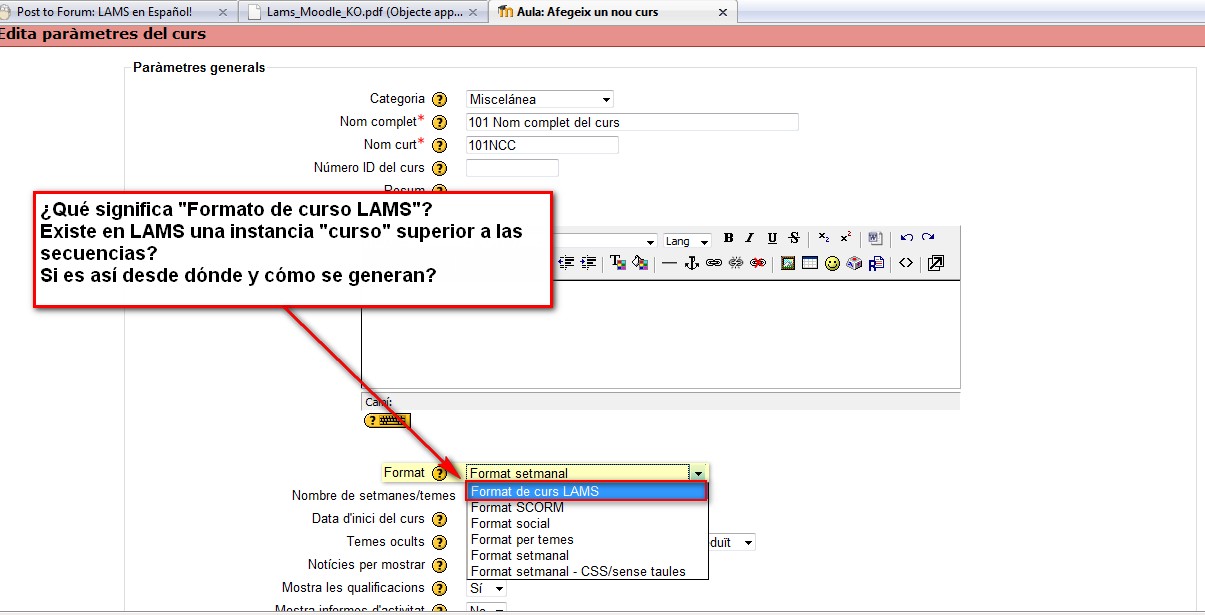Image resolution: width=1205 pixels, height=615 pixels.
Task: Toggle bold formatting in the editor
Action: click(729, 238)
